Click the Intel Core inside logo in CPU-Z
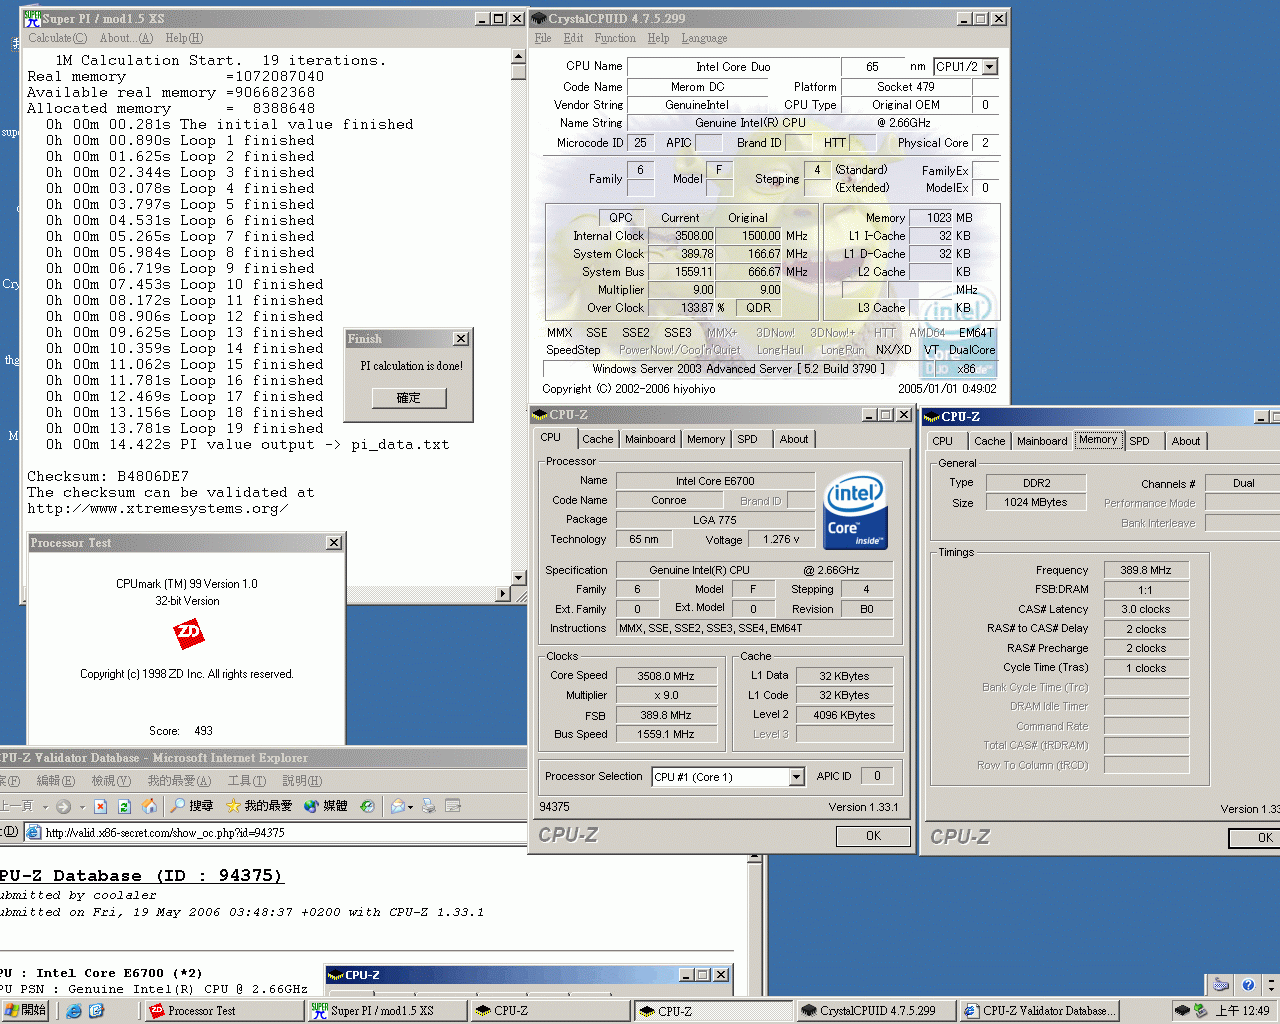This screenshot has width=1280, height=1024. coord(854,511)
